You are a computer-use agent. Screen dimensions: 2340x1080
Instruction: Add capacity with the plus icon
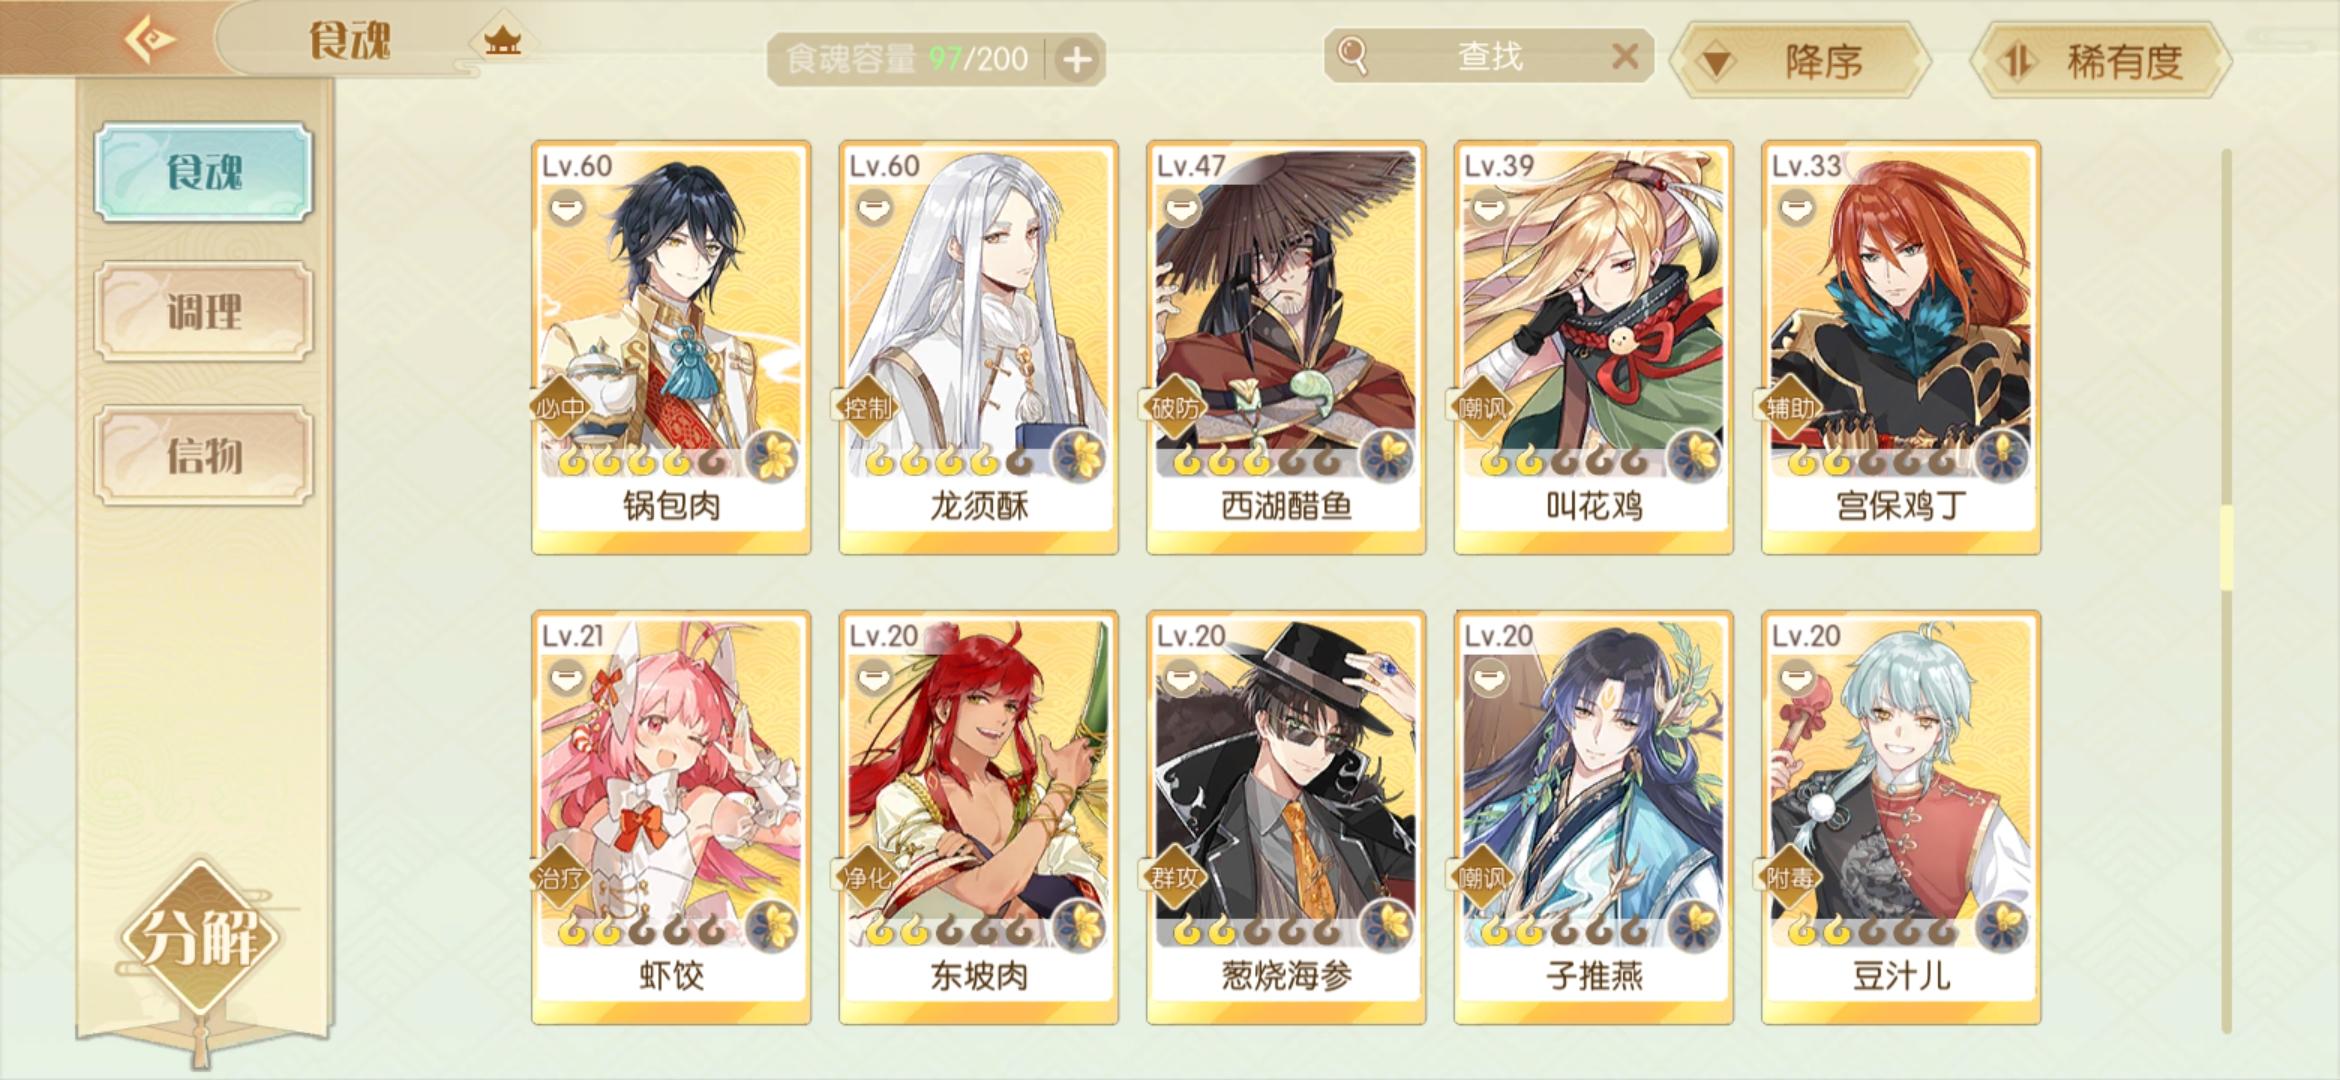pyautogui.click(x=1077, y=60)
